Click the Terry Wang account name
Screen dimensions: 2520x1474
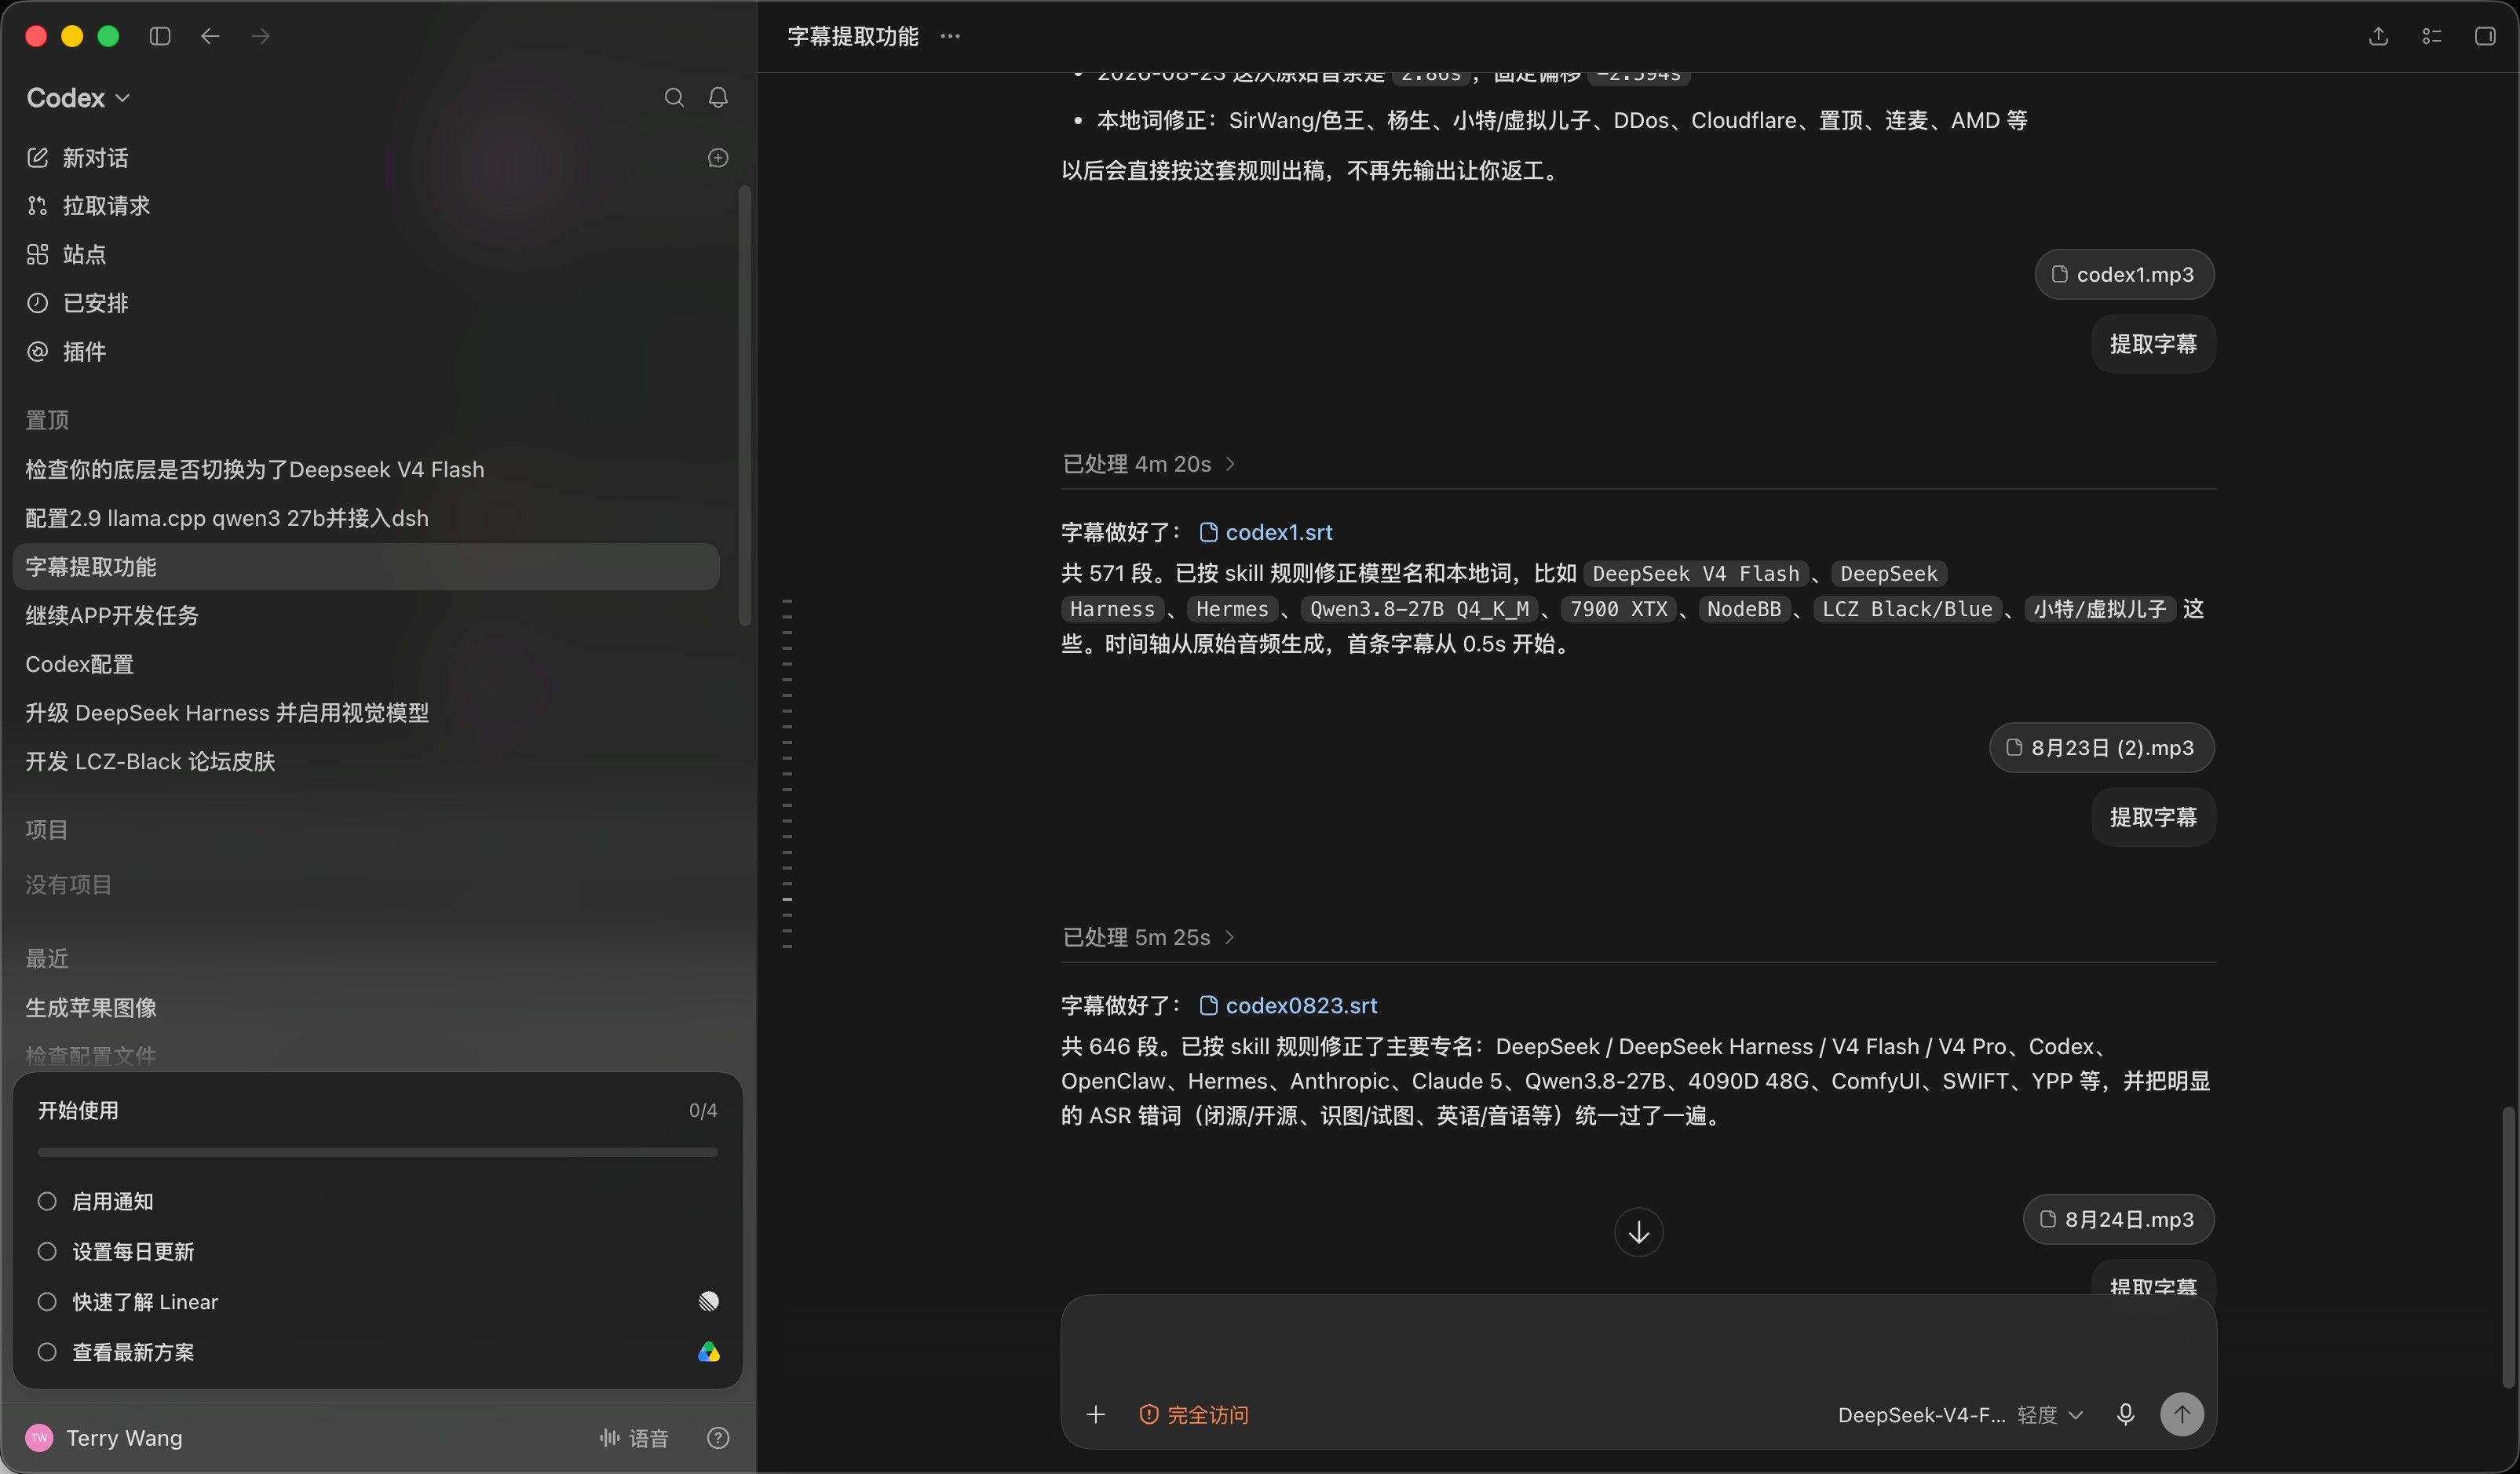(x=124, y=1438)
